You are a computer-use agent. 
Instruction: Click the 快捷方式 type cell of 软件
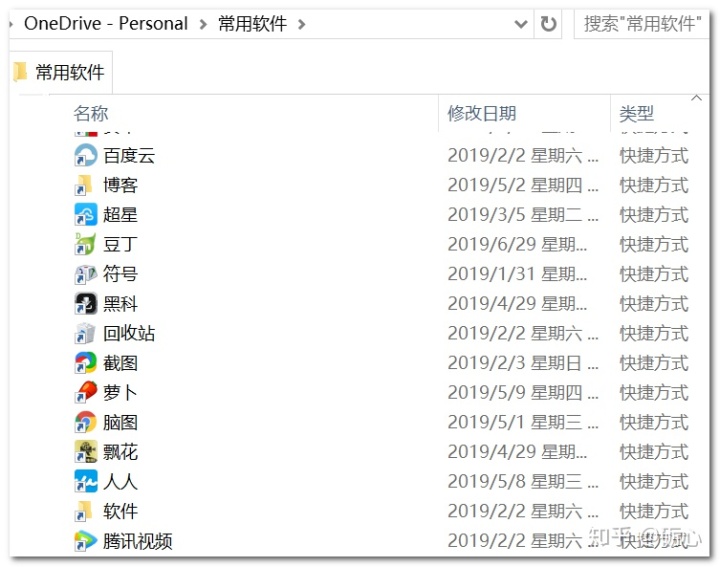tap(654, 511)
